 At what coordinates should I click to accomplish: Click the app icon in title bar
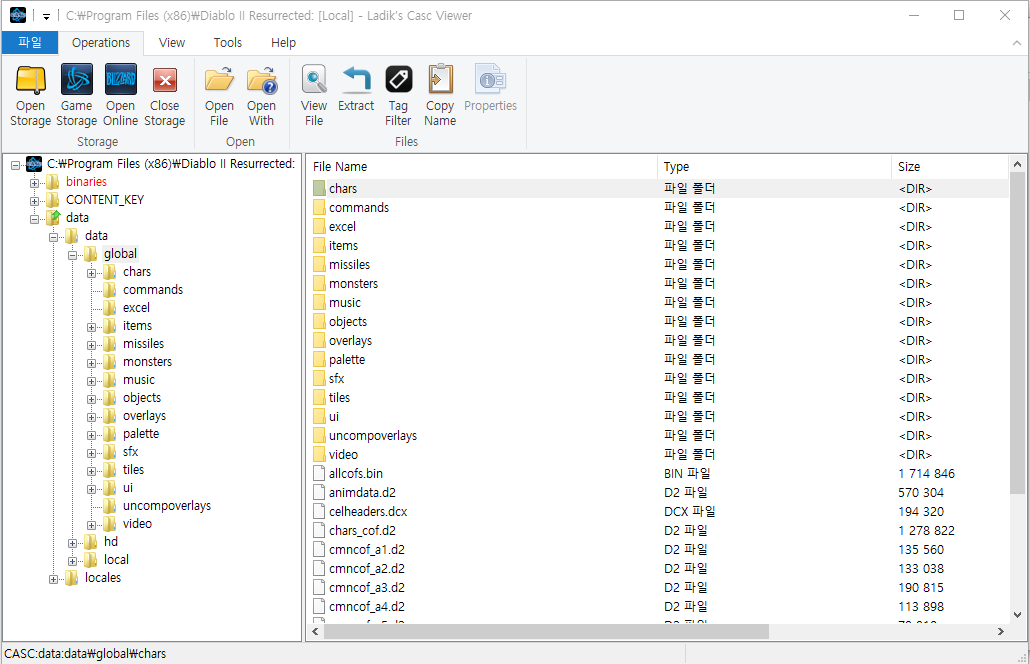point(18,15)
